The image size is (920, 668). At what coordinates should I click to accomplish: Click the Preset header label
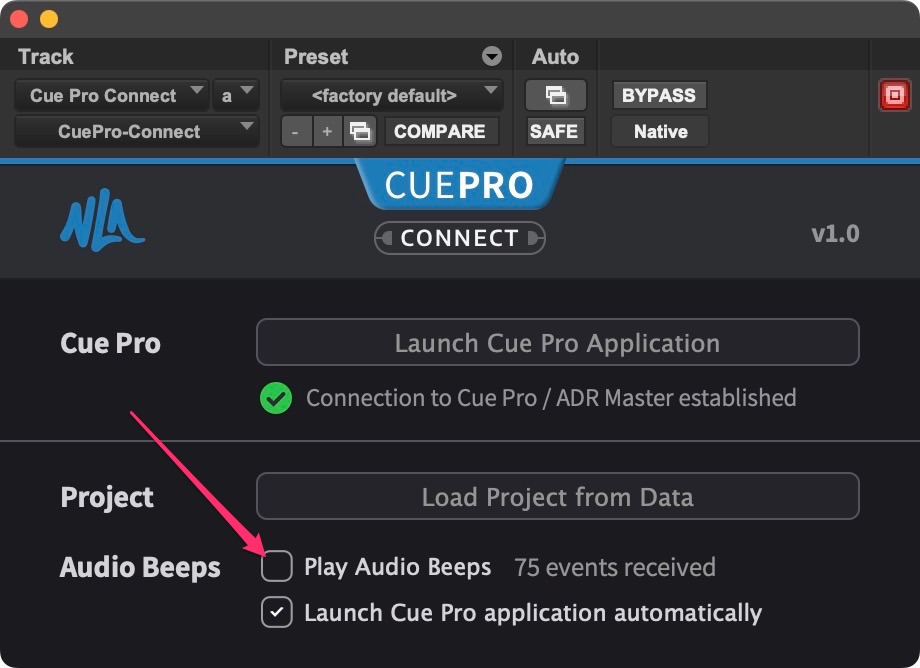click(316, 56)
